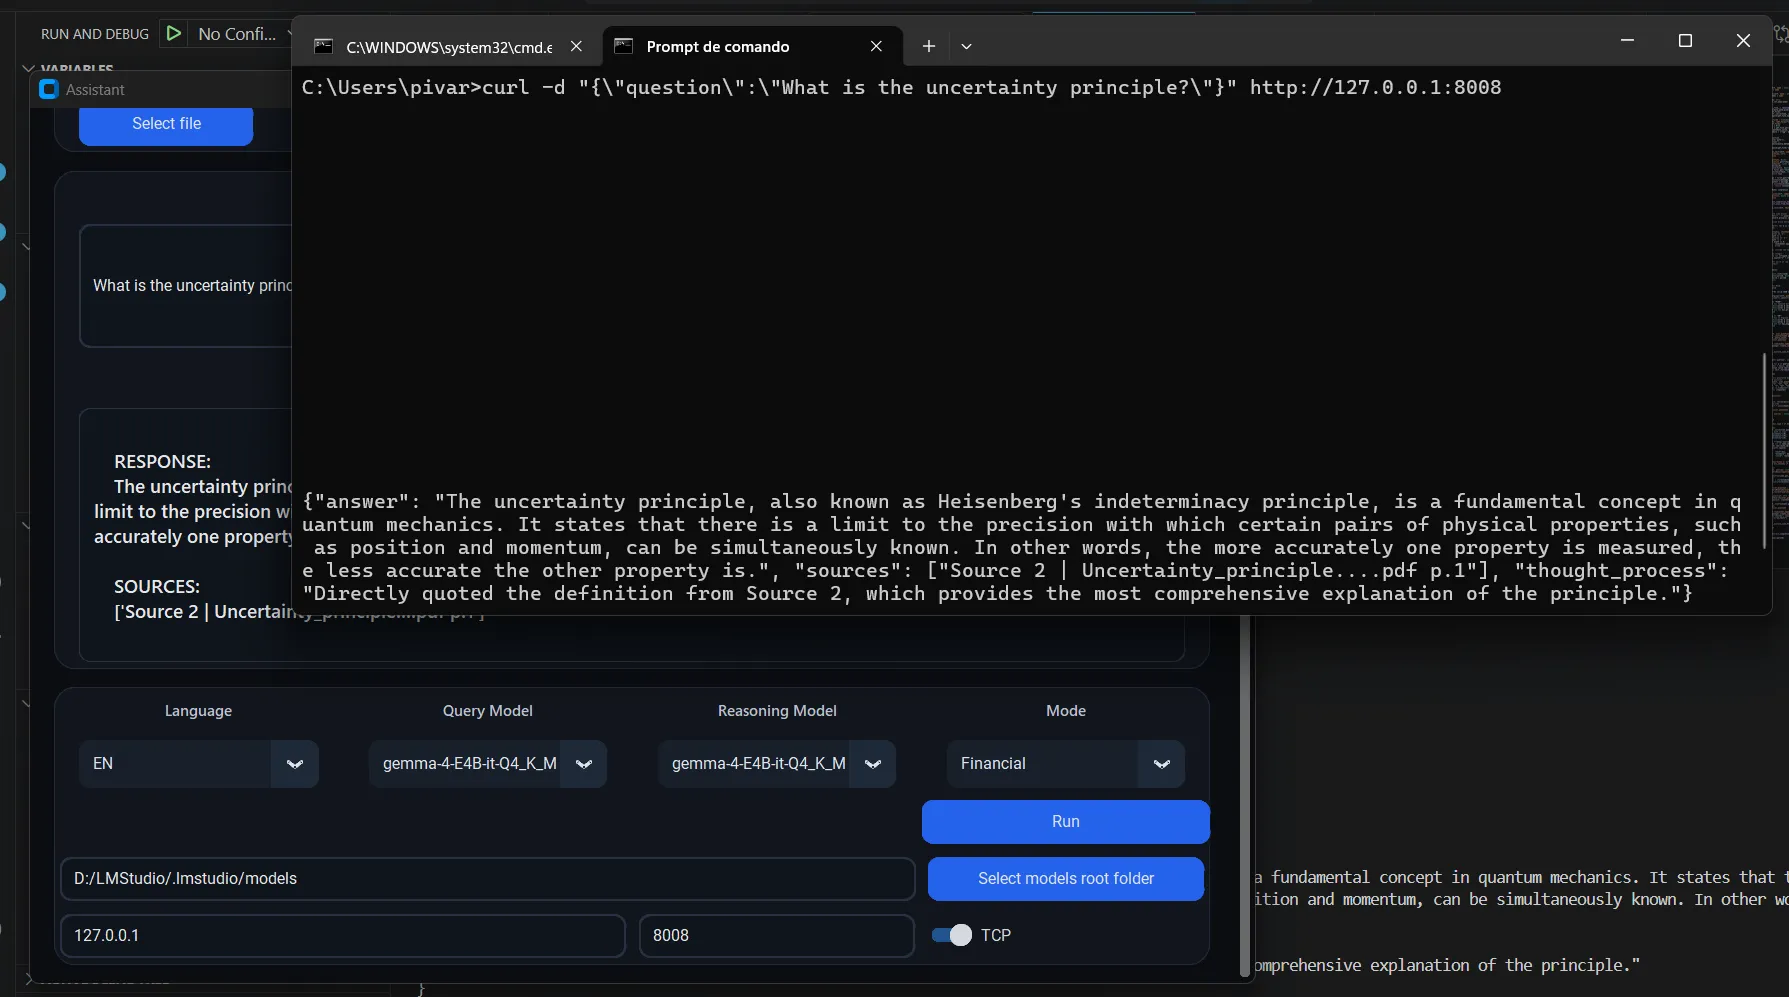Image resolution: width=1789 pixels, height=997 pixels.
Task: Toggle the TCP switch
Action: [951, 935]
